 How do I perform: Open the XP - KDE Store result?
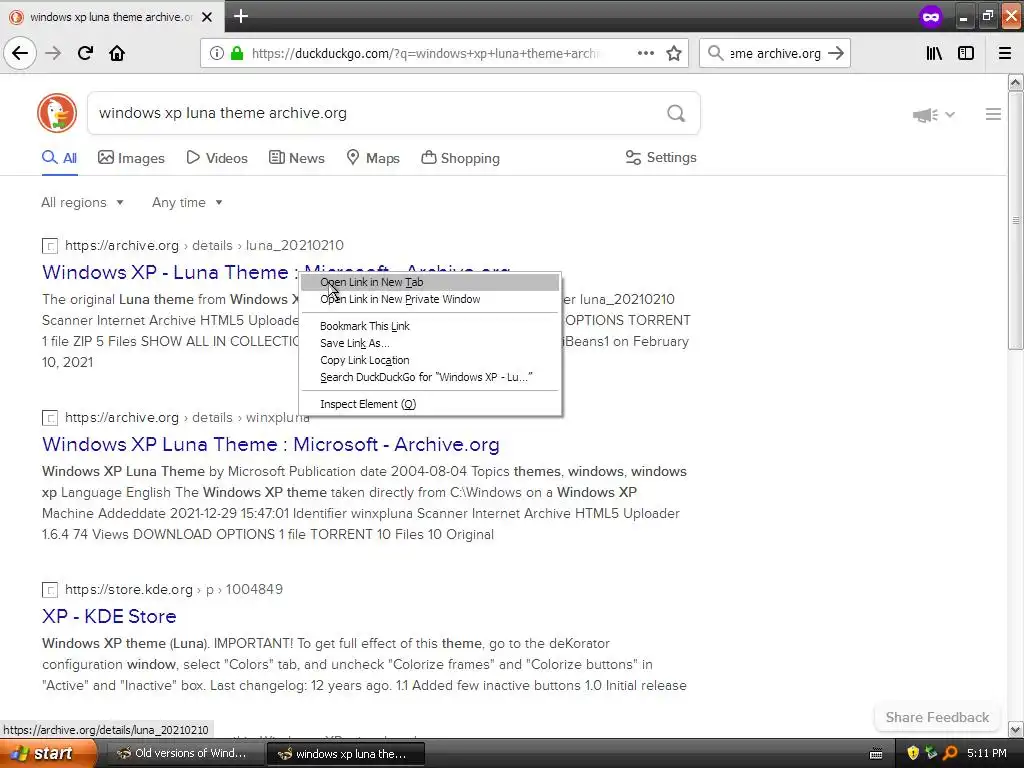(x=109, y=616)
